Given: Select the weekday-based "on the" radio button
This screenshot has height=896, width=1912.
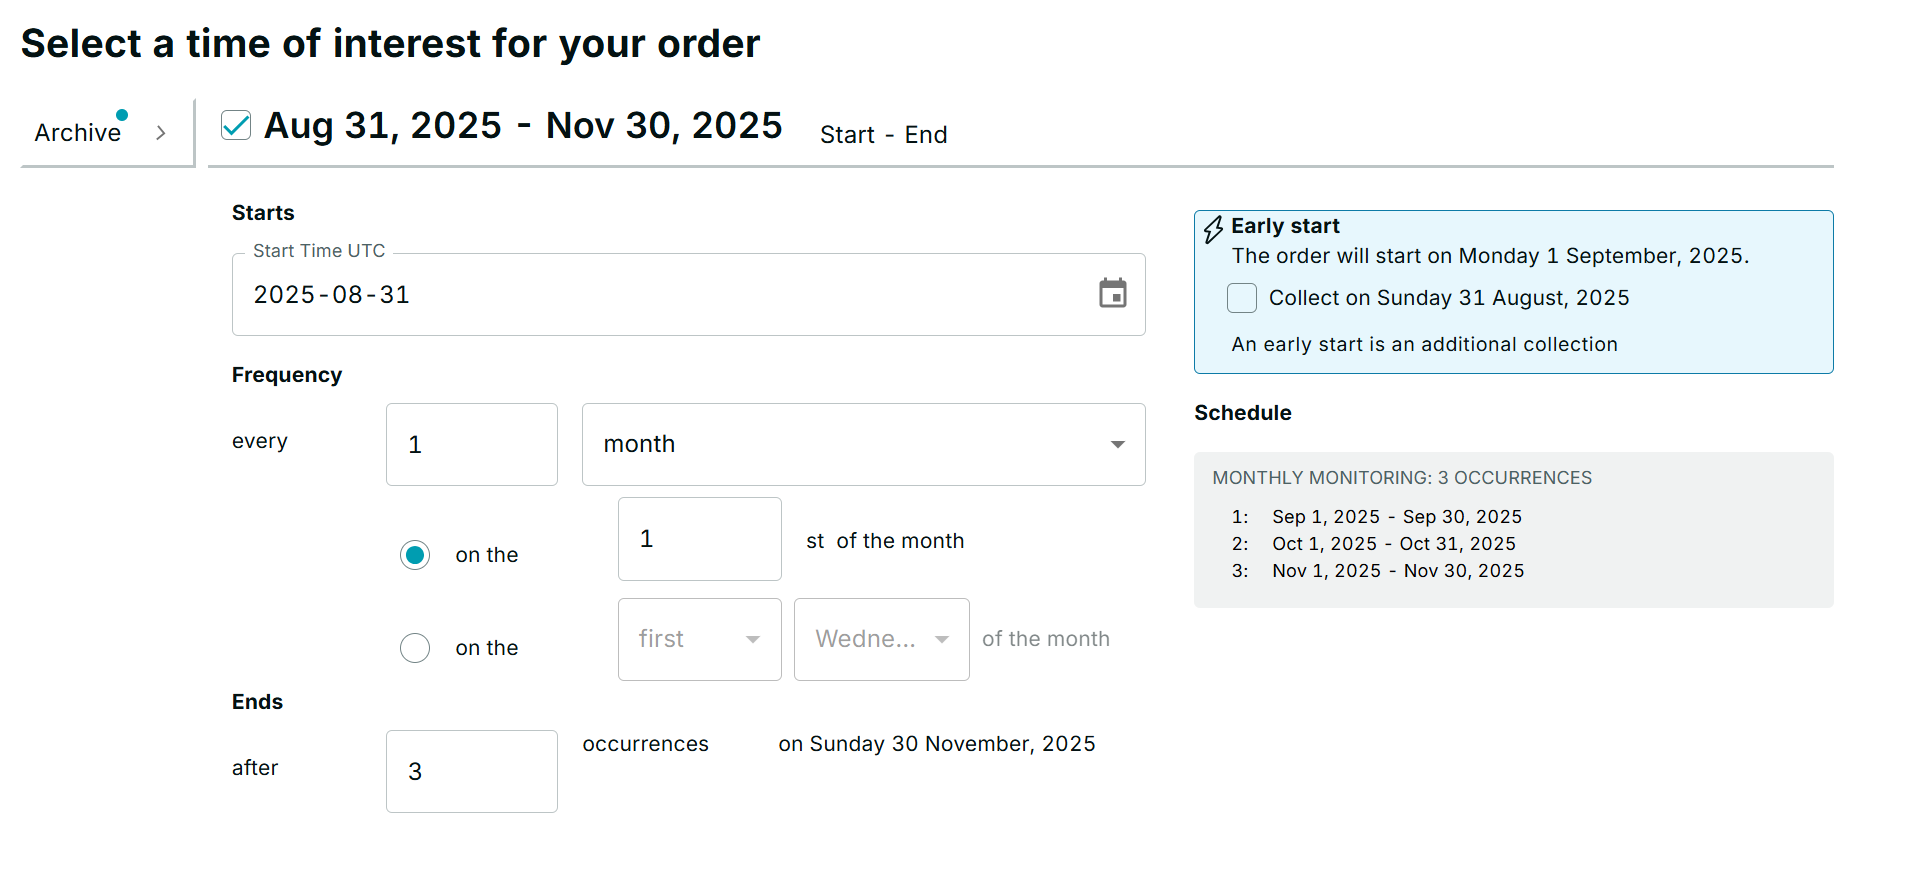Looking at the screenshot, I should [x=415, y=648].
